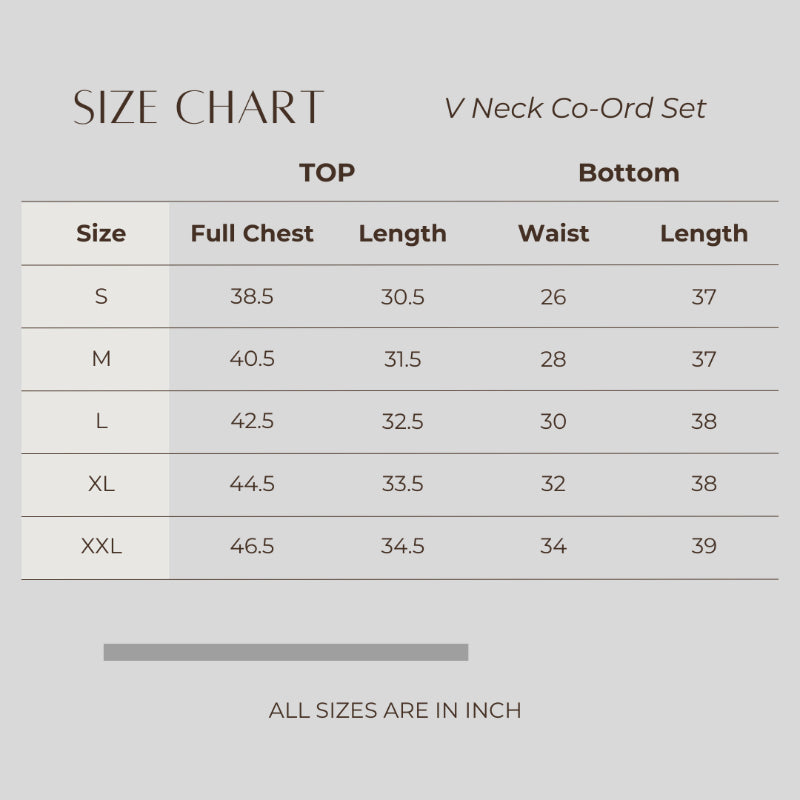Select the TOP group heading
The width and height of the screenshot is (800, 800).
327,173
